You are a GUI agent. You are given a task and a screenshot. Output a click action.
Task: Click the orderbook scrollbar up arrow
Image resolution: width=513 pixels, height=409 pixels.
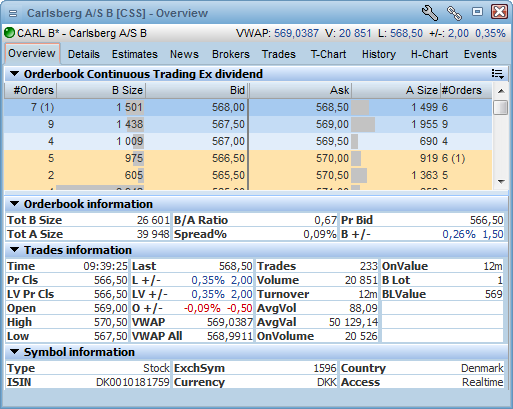[501, 91]
